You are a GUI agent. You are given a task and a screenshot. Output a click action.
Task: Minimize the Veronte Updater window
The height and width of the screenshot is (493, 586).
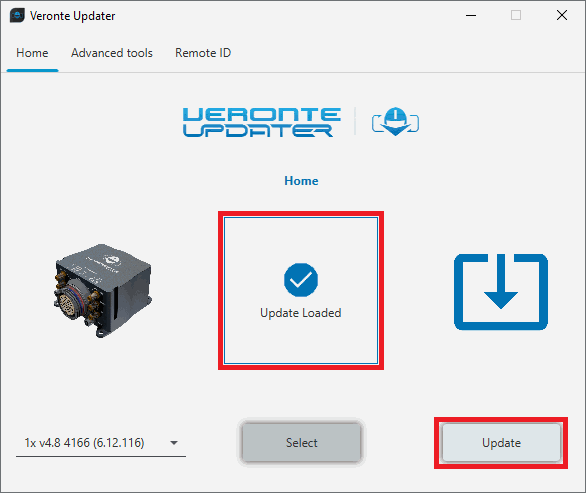pos(471,16)
